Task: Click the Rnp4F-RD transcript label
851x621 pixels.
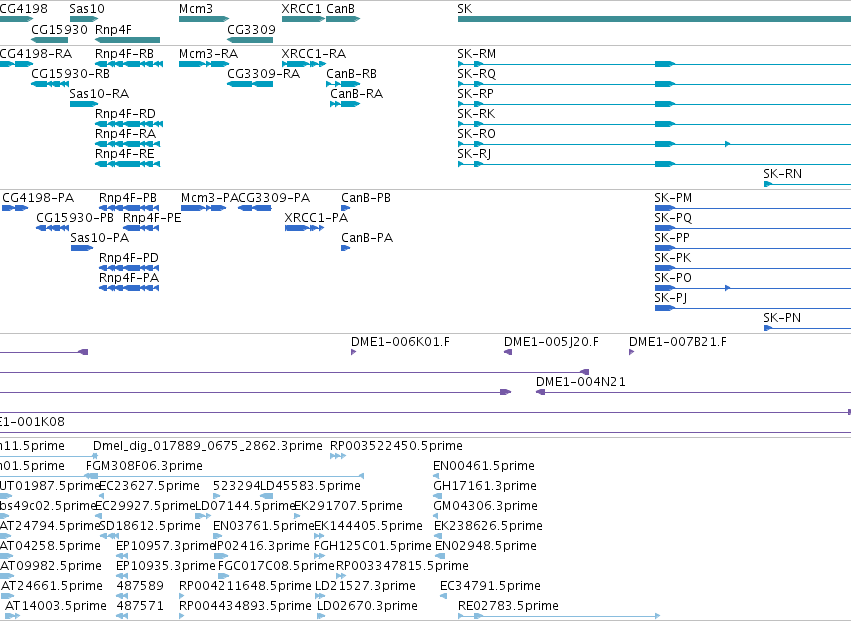Action: 125,114
